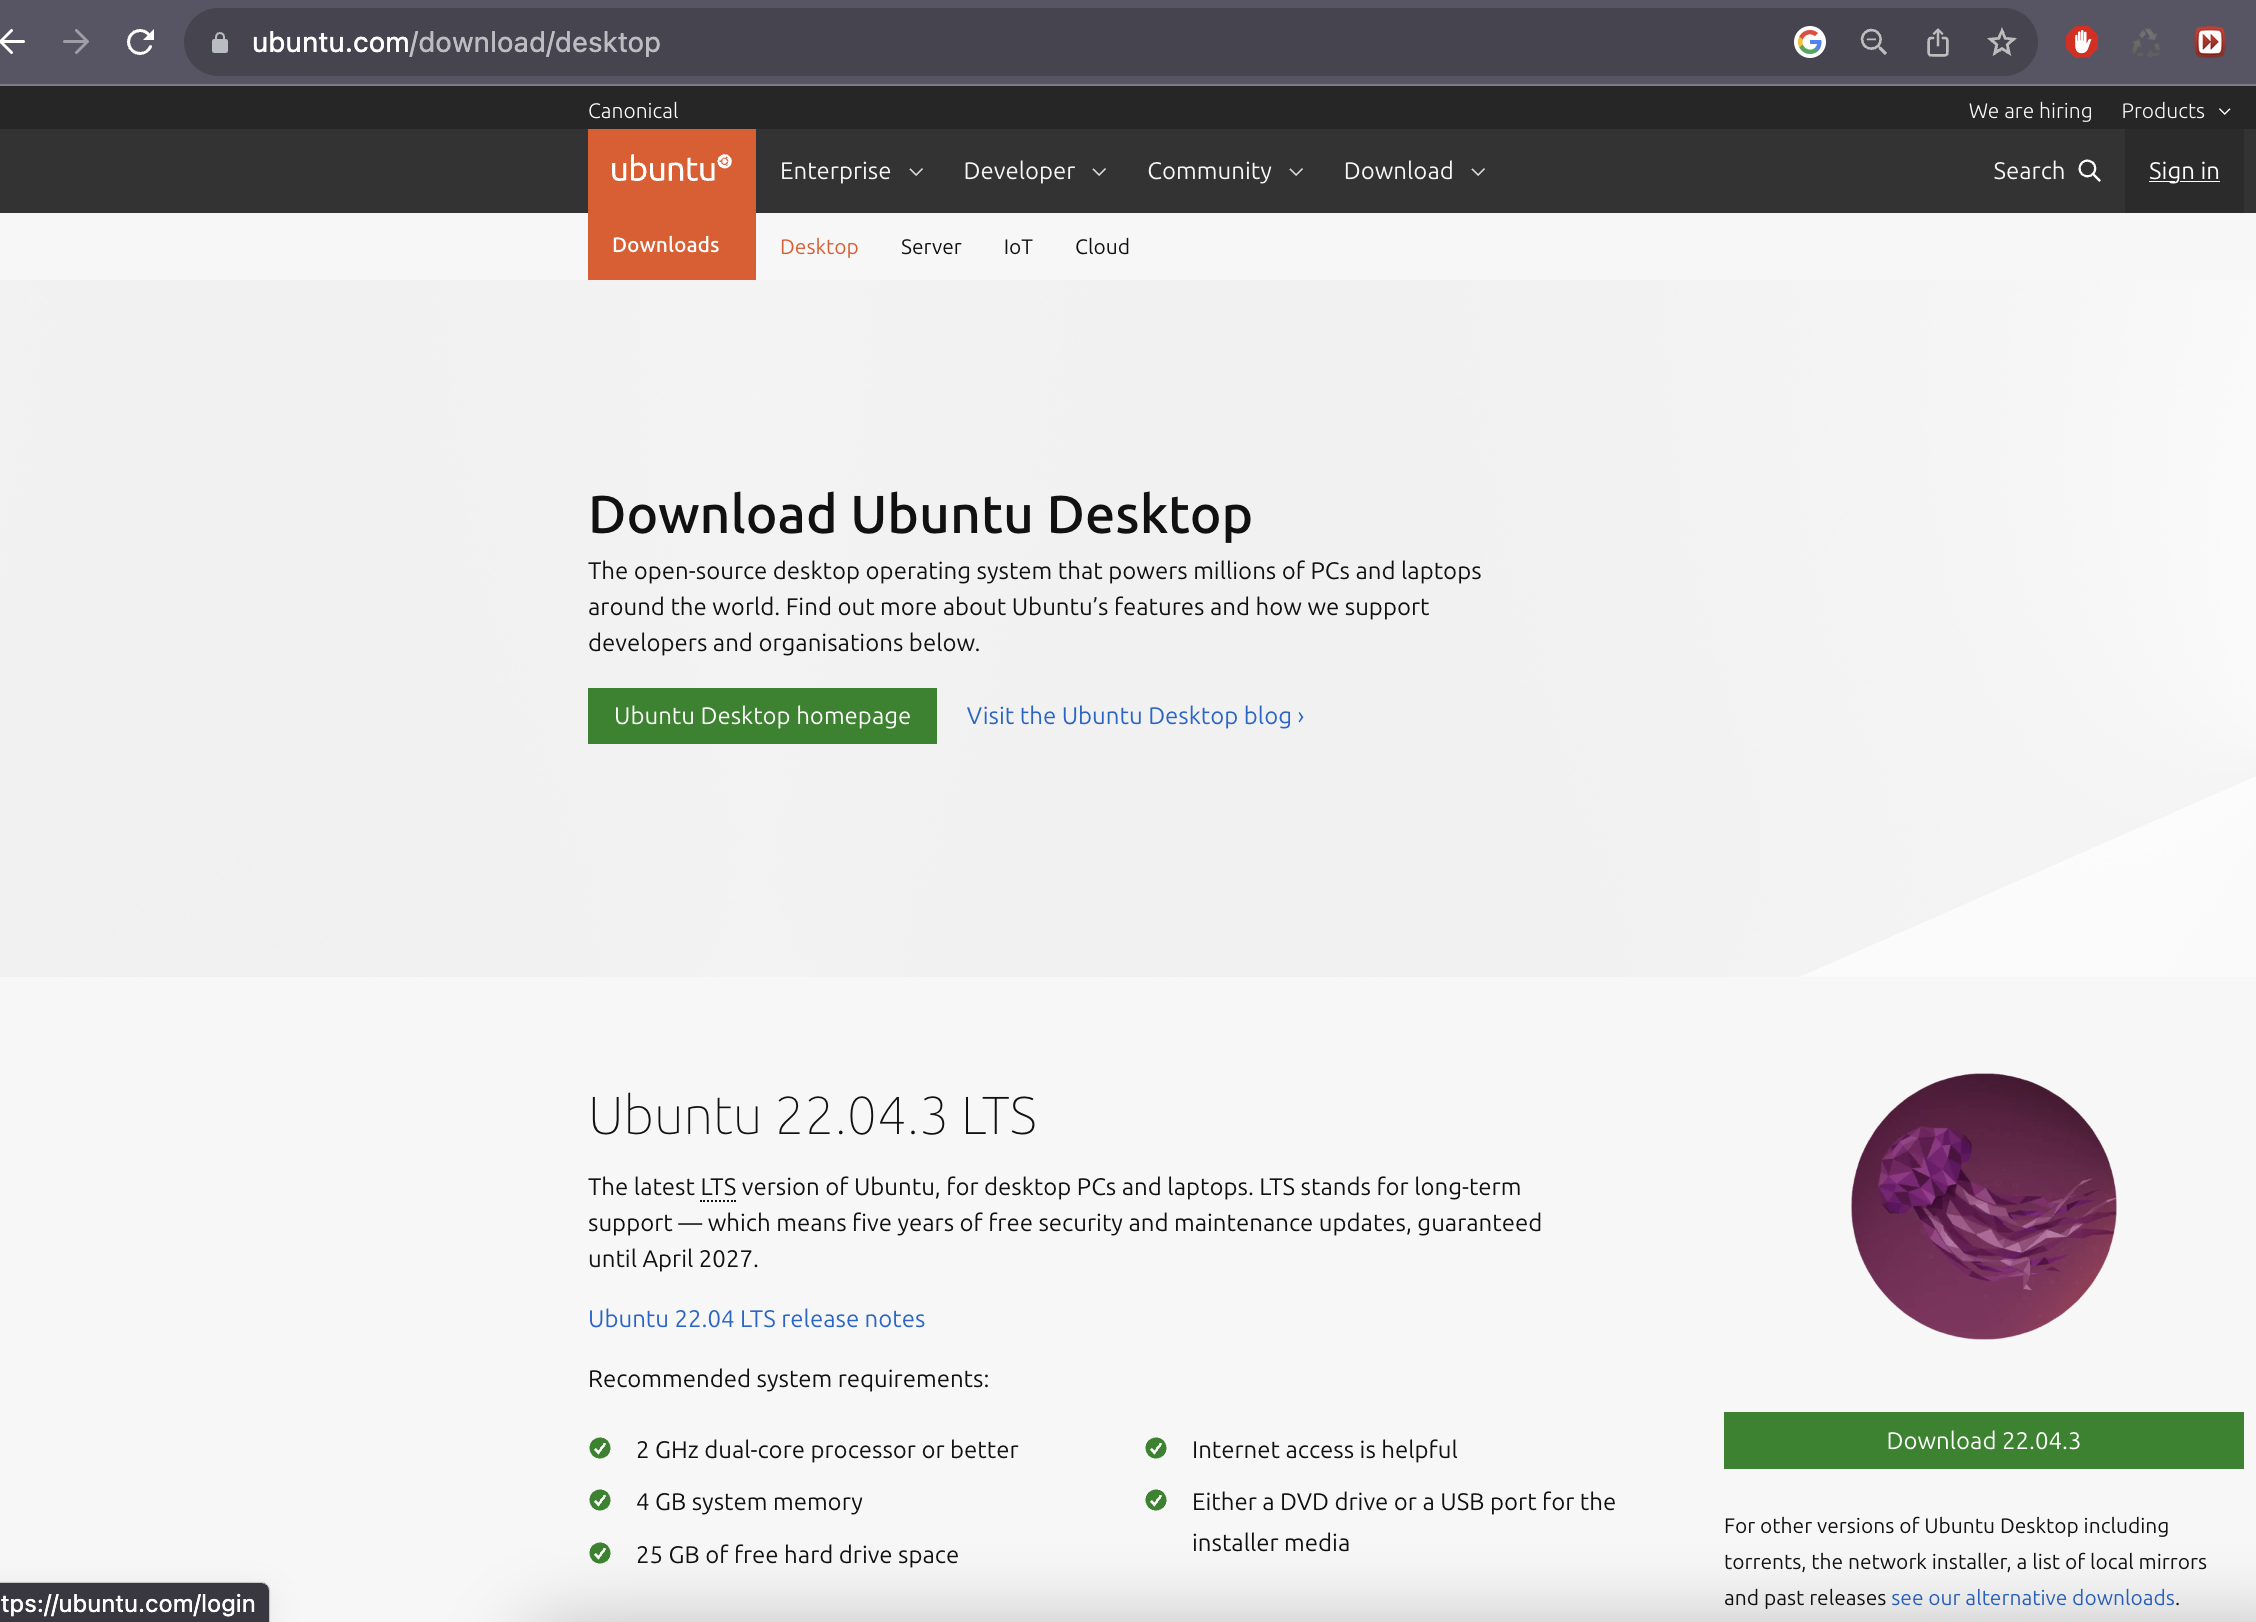Click the Canonical link in the top bar
Screen dimensions: 2256x1622
633,110
